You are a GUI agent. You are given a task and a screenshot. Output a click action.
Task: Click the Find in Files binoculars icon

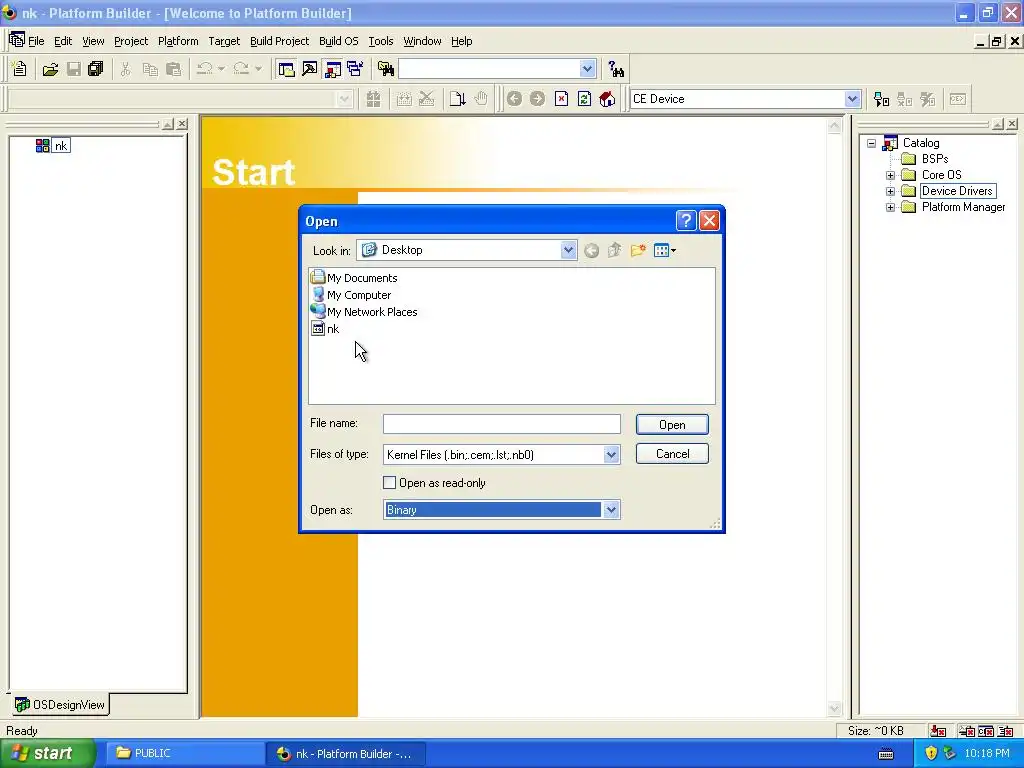pos(386,69)
